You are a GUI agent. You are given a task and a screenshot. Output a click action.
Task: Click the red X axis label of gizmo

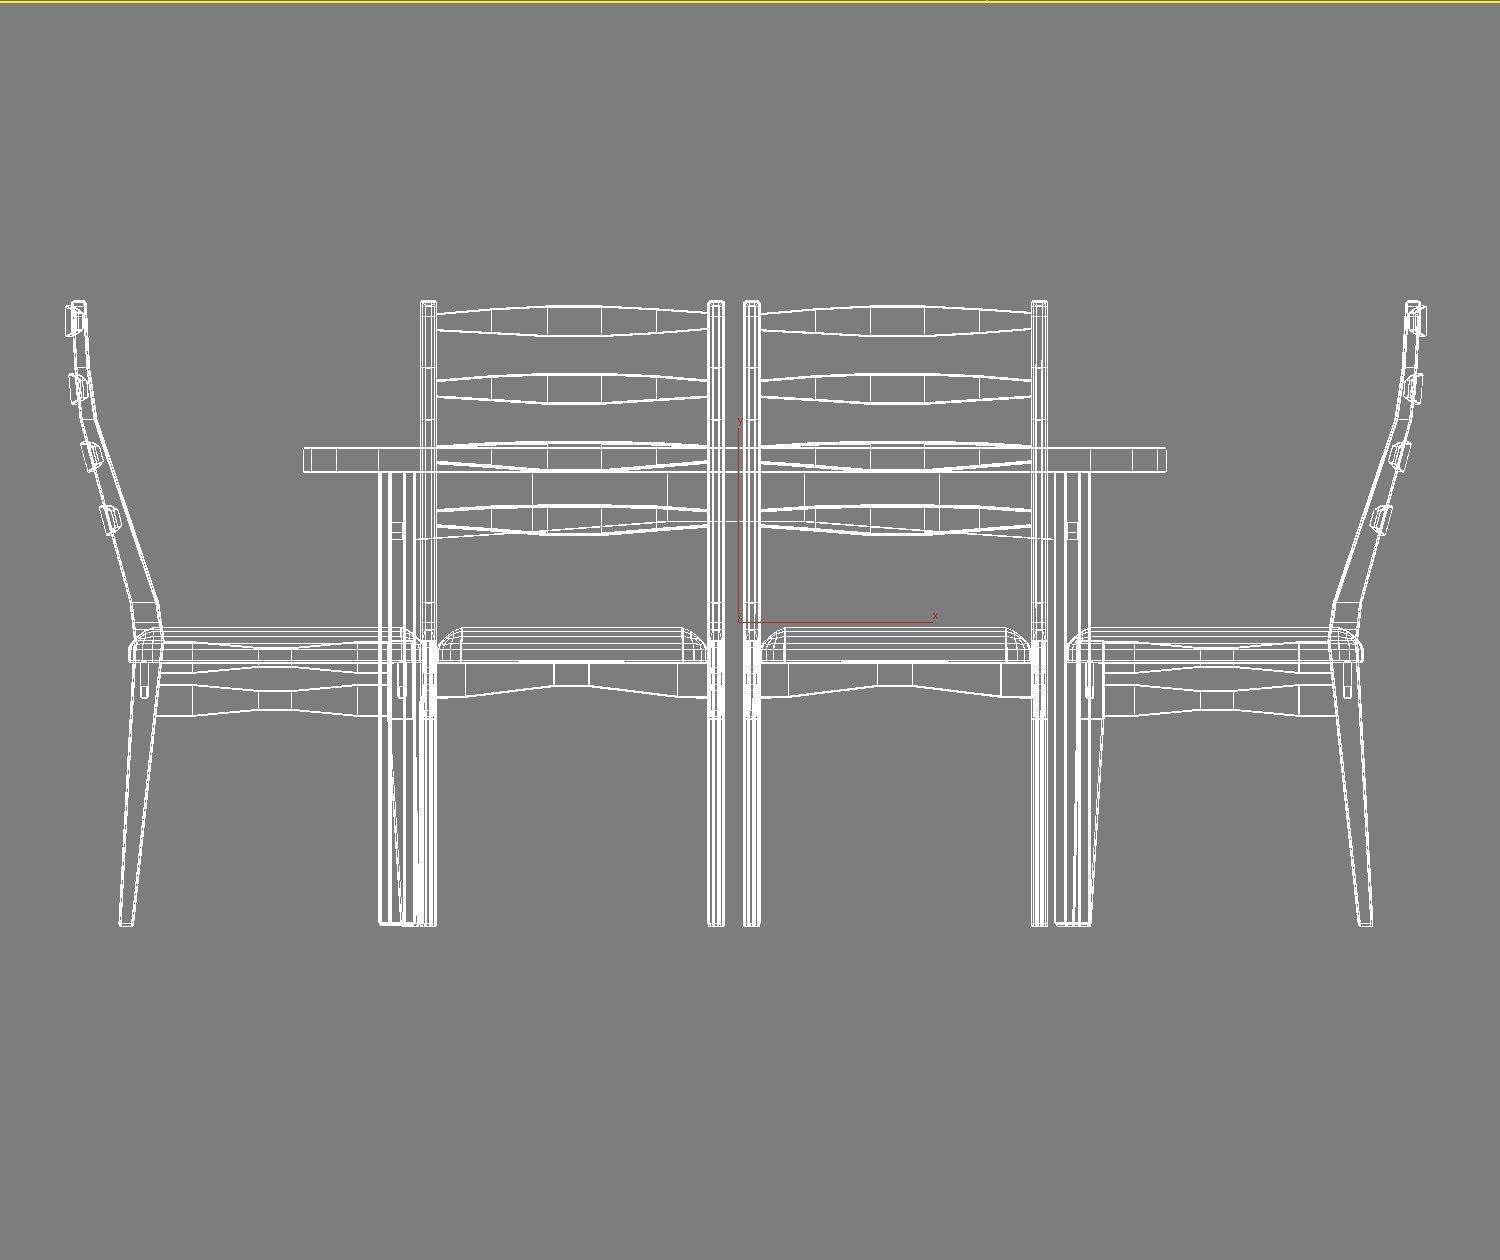(935, 616)
